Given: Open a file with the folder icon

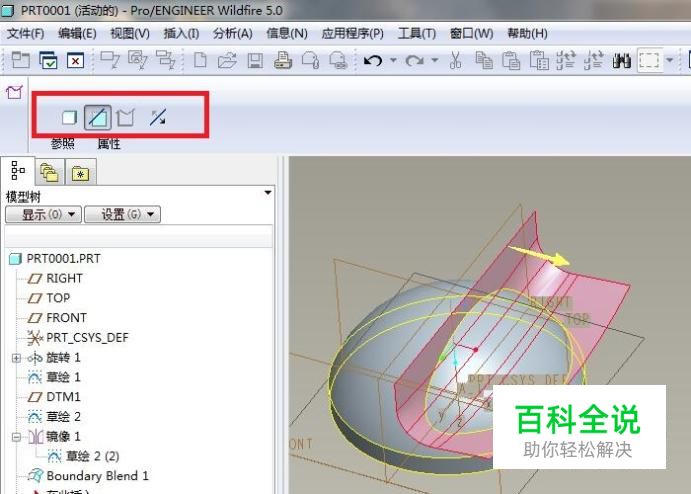Looking at the screenshot, I should (x=227, y=60).
